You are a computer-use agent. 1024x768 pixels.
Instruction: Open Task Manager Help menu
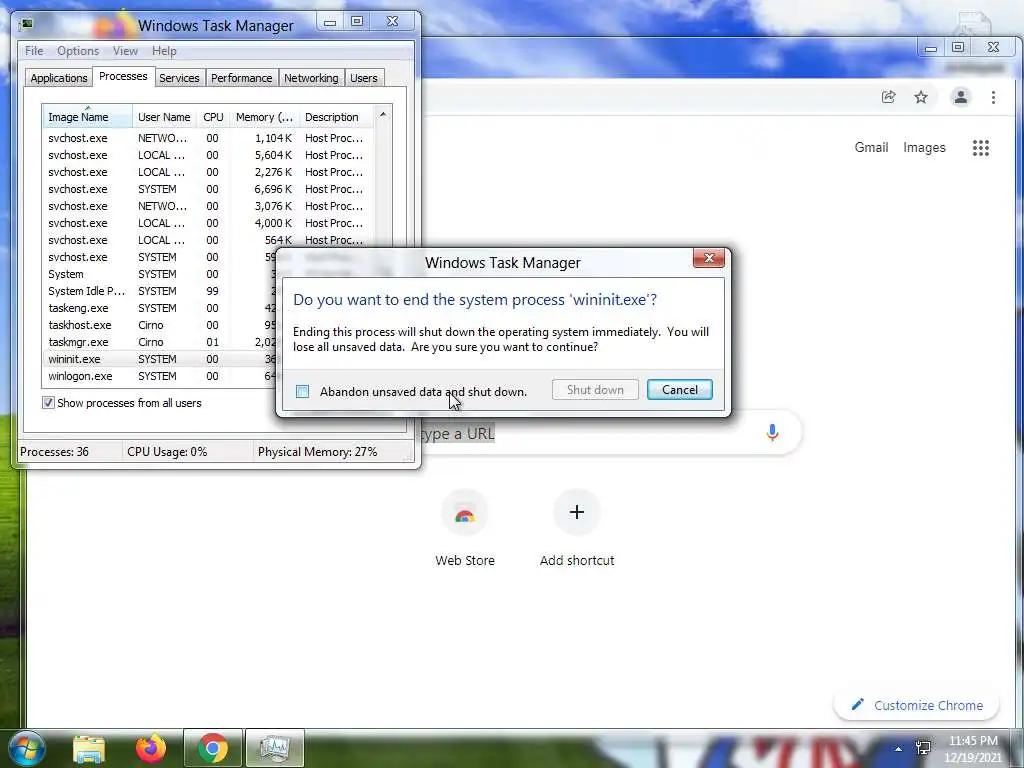click(x=164, y=51)
